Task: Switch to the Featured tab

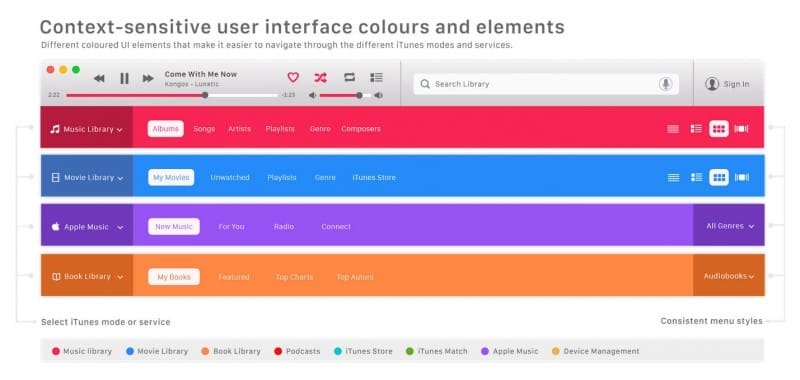Action: [234, 277]
